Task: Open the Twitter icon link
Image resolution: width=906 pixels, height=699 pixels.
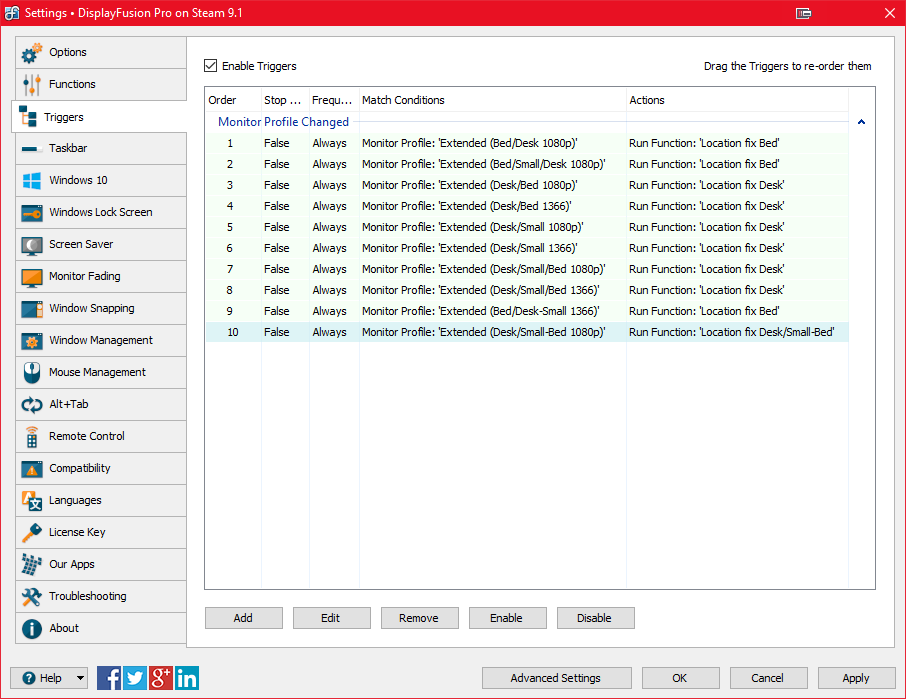Action: click(x=135, y=678)
